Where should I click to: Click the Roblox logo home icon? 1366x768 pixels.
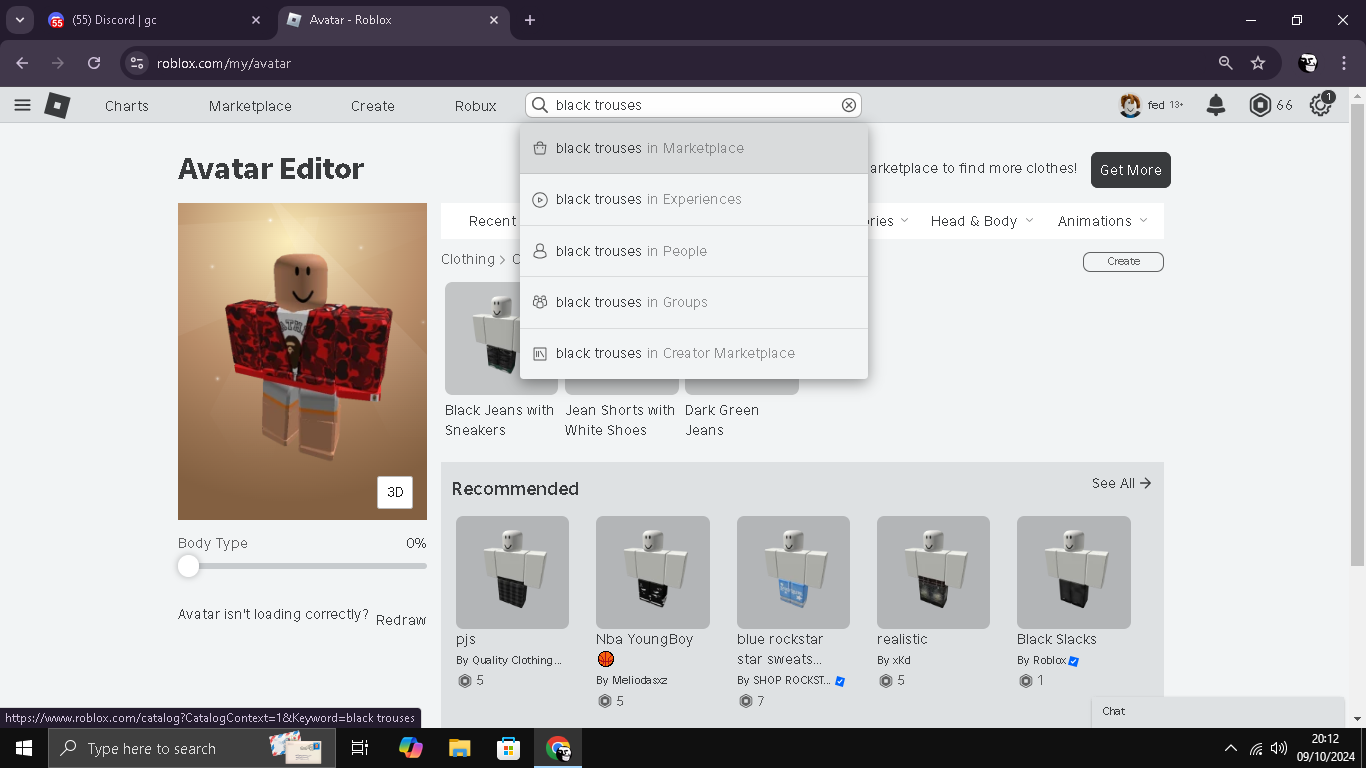pos(57,105)
